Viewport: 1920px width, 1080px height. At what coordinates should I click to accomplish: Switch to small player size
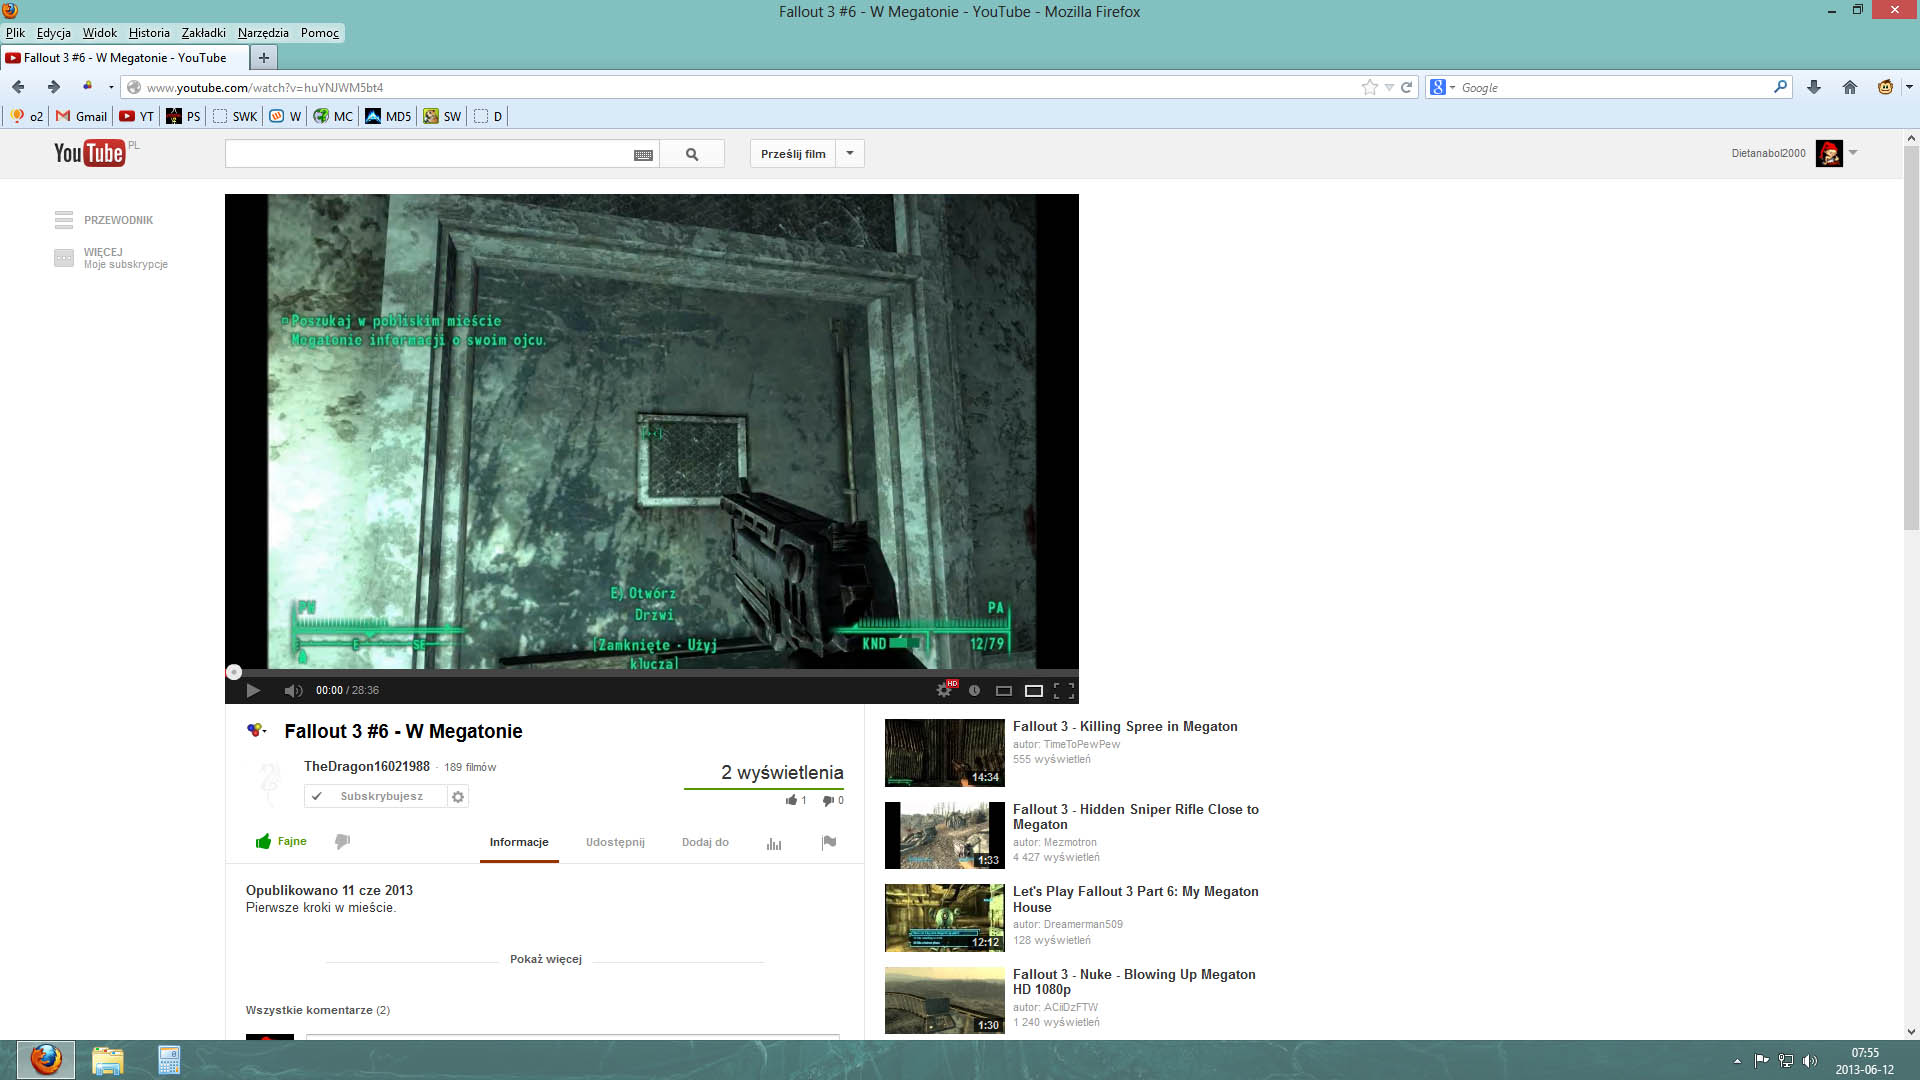(1004, 691)
